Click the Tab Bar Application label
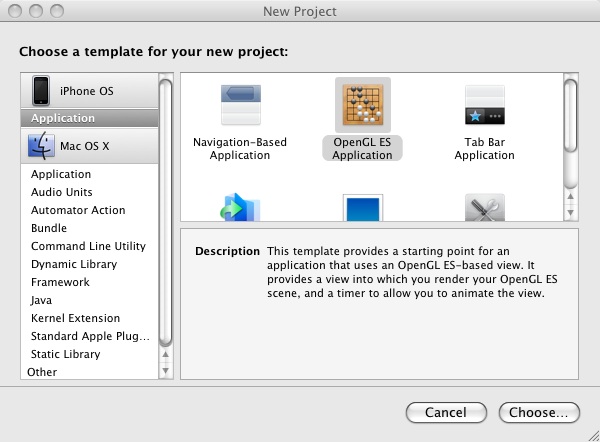The width and height of the screenshot is (600, 442). point(484,148)
